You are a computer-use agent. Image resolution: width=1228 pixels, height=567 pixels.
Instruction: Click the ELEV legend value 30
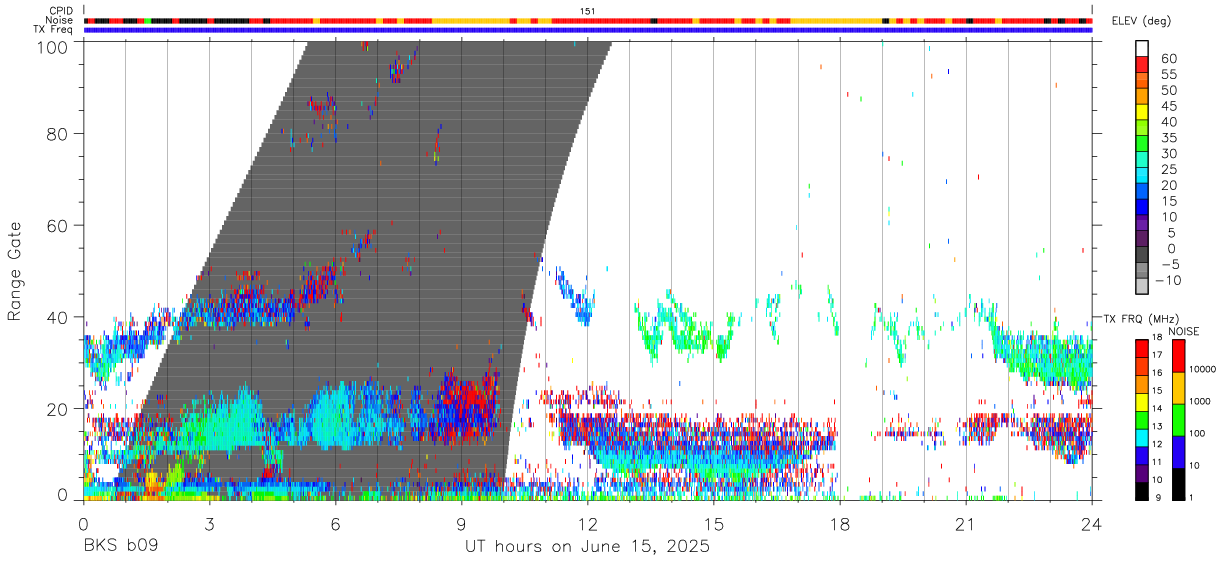click(1167, 153)
